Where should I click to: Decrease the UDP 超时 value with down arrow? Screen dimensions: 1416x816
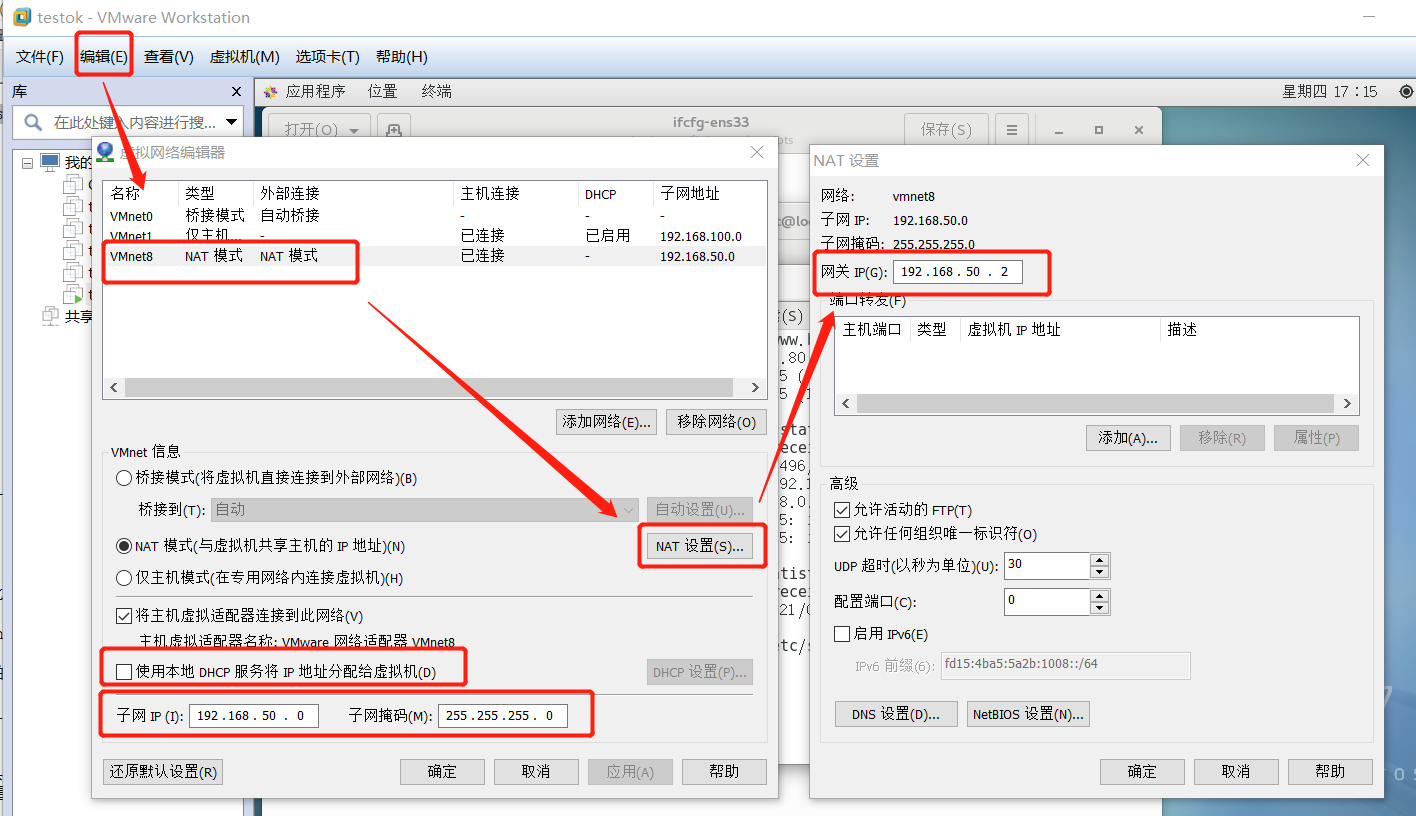pos(1100,572)
